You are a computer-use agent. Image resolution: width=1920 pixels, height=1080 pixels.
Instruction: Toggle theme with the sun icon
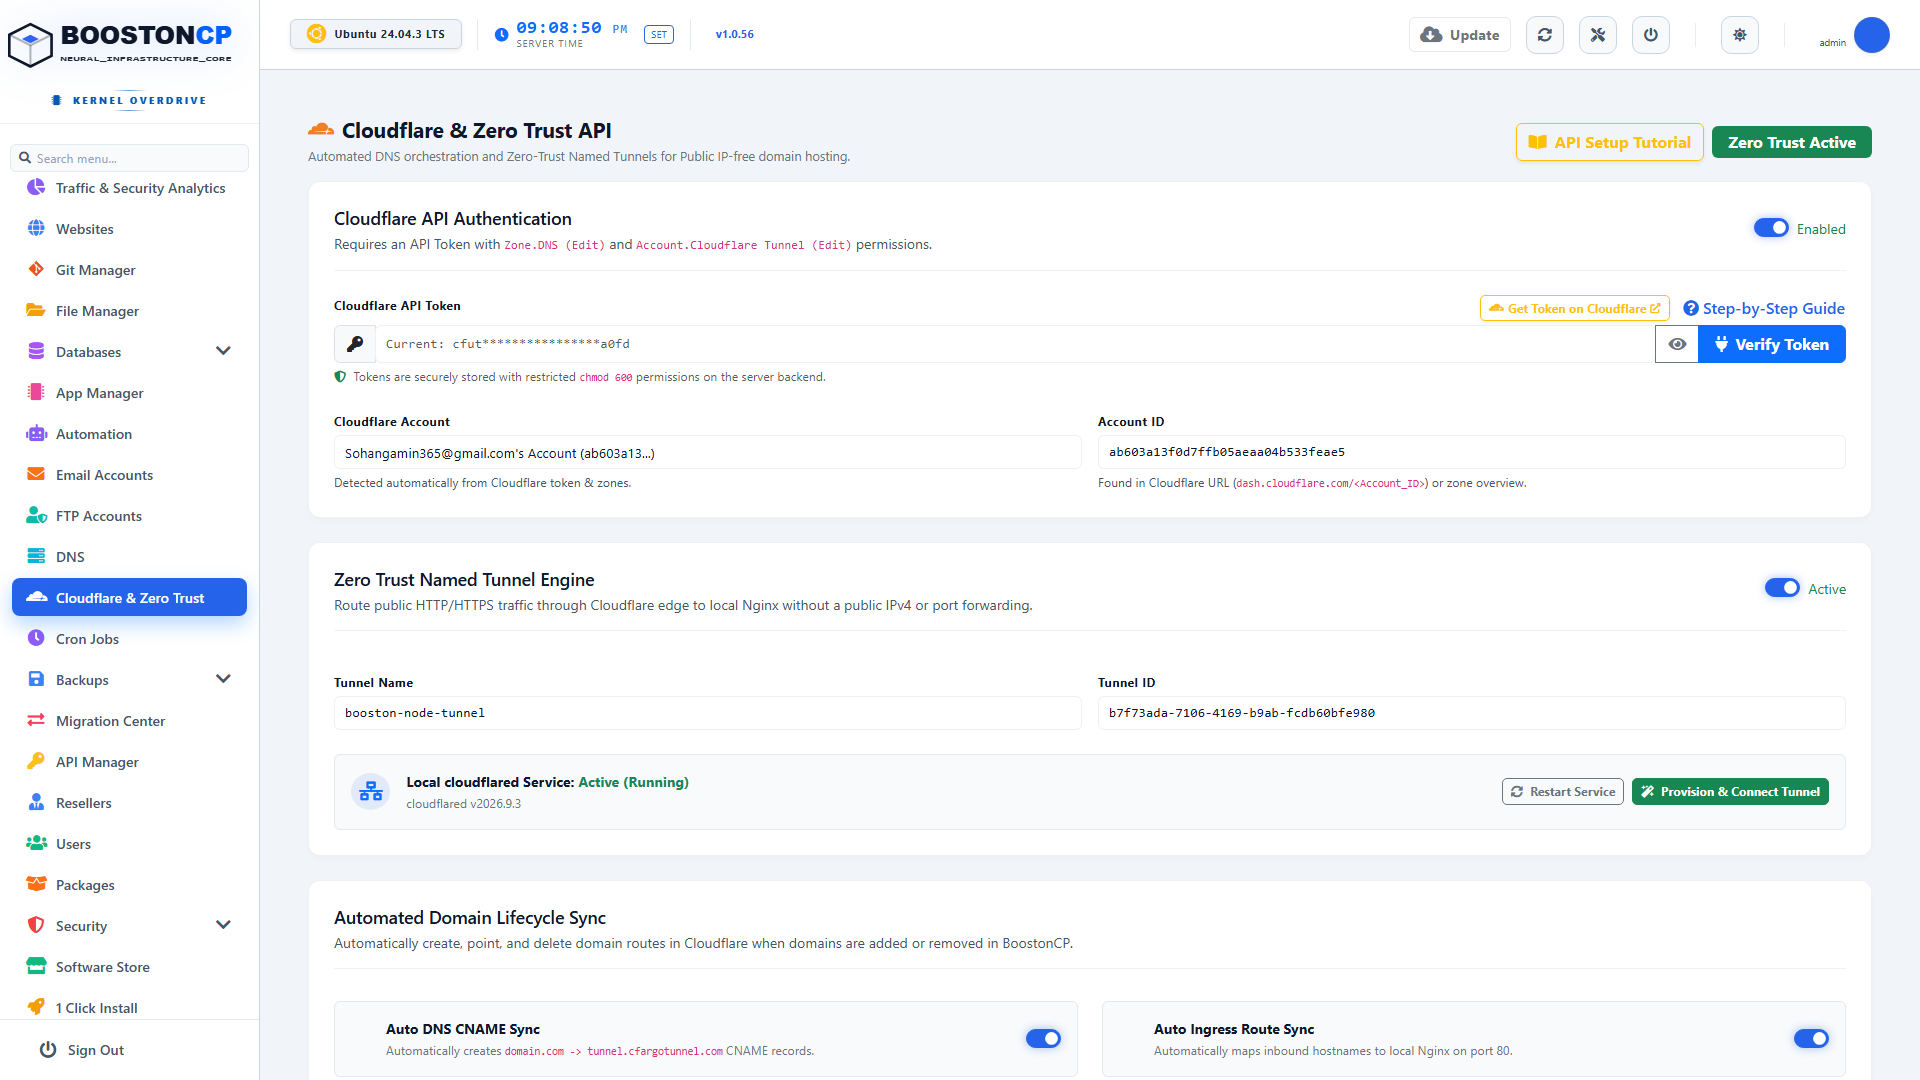click(x=1740, y=35)
